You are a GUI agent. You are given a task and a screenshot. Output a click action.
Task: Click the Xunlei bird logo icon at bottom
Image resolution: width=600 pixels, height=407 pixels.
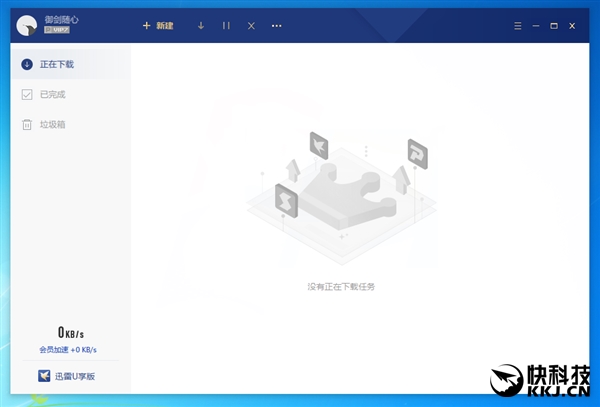44,376
